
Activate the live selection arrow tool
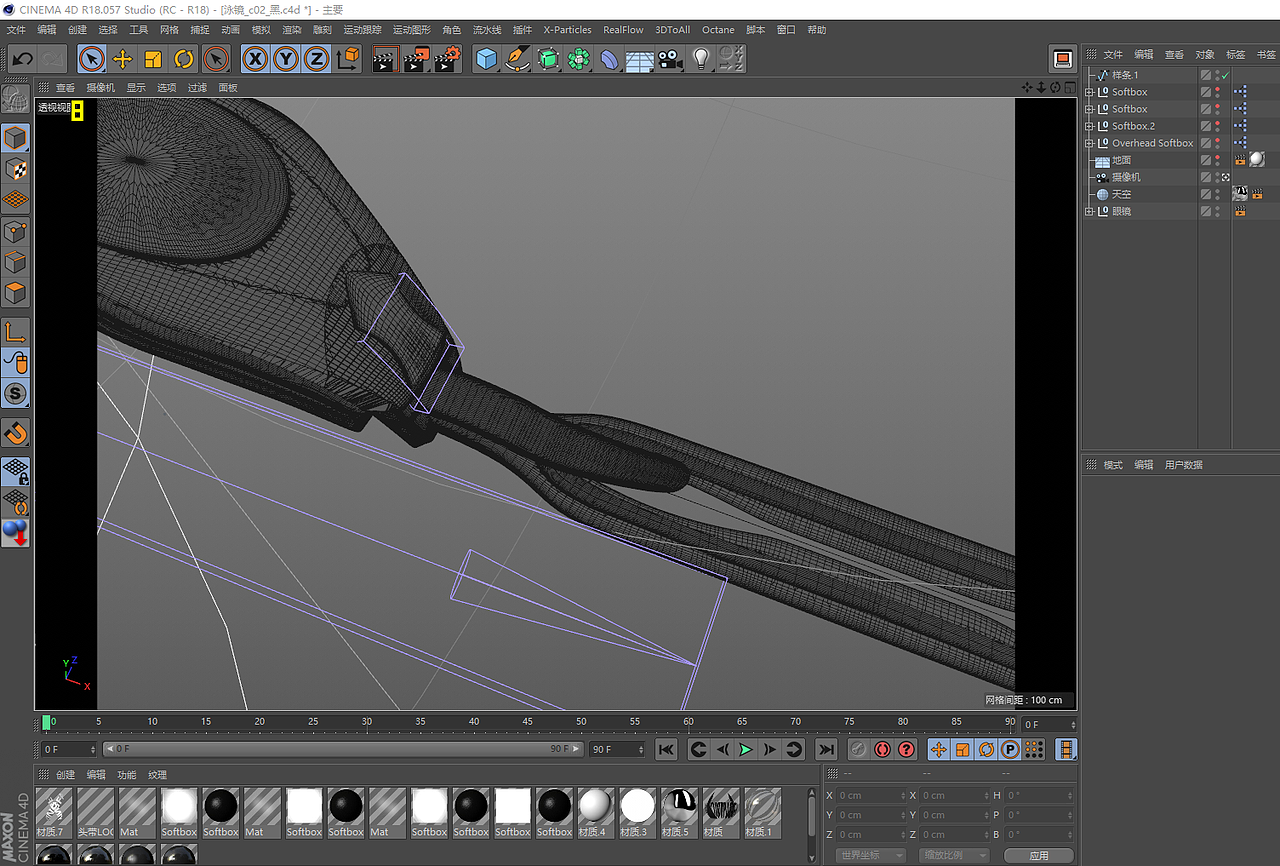91,59
